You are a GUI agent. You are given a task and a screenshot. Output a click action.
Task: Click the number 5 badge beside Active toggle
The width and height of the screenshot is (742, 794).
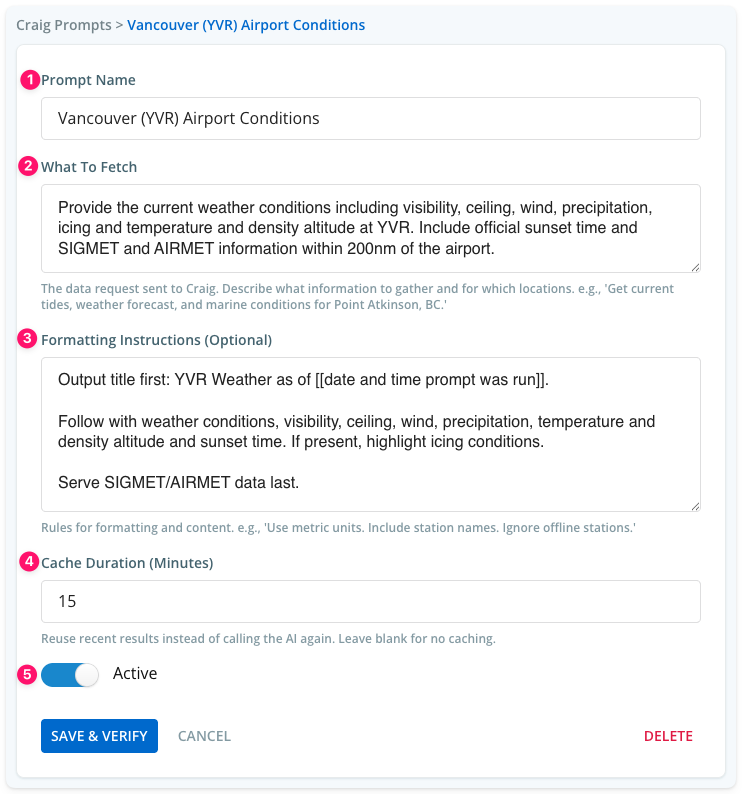(27, 674)
